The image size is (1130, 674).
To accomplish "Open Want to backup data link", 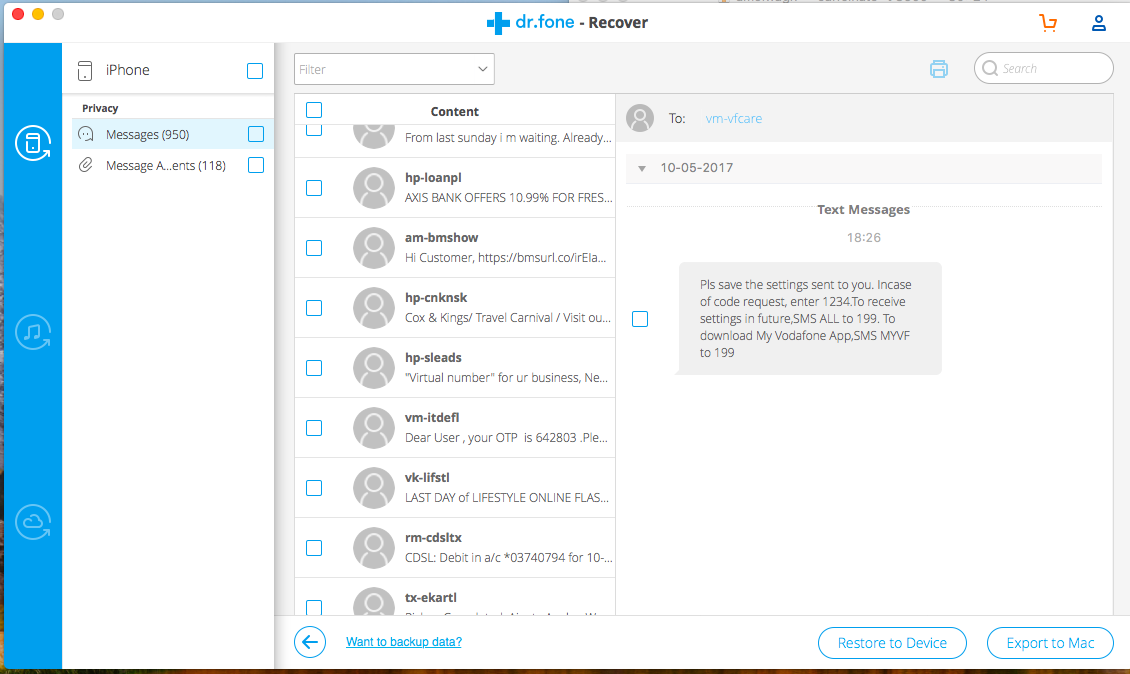I will tap(404, 642).
